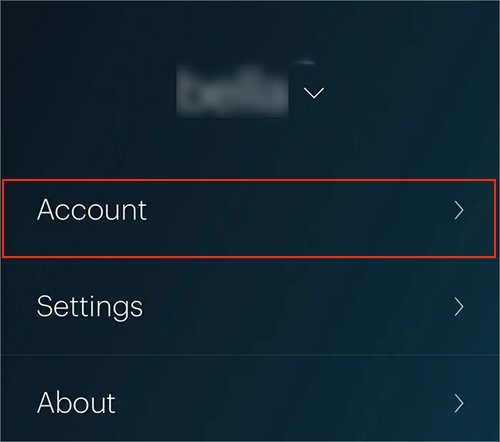Open profile dropdown beside blurred name

pyautogui.click(x=314, y=93)
